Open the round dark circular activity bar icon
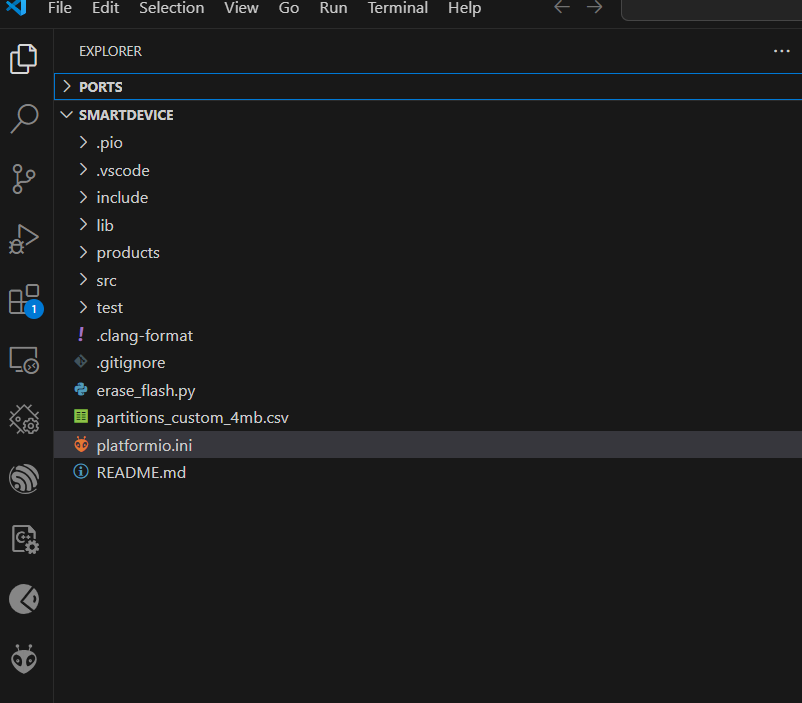Viewport: 802px width, 703px height. coord(24,599)
